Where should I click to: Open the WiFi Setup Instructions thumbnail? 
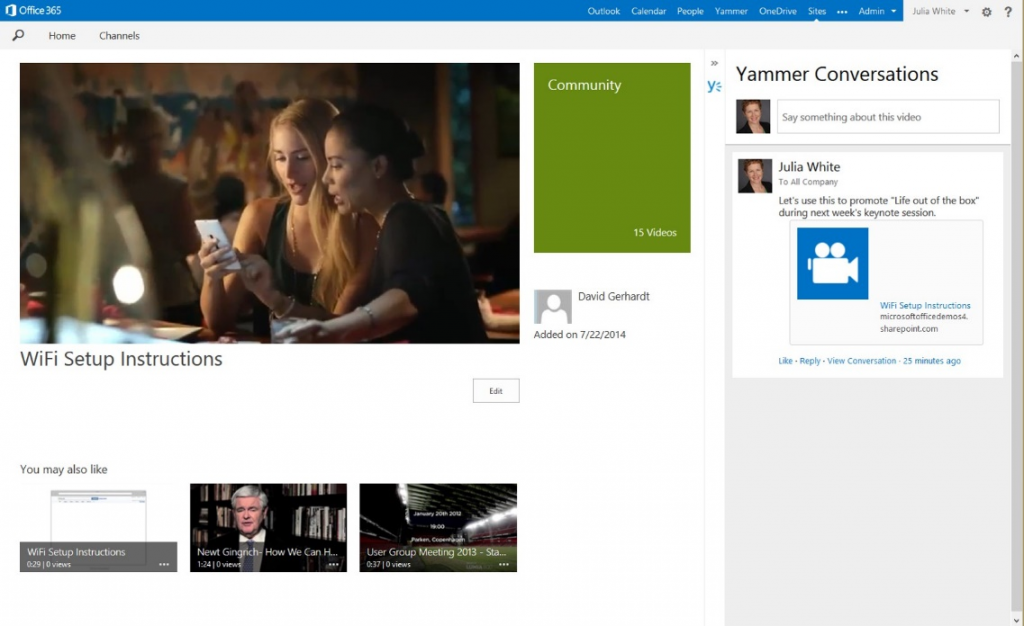pyautogui.click(x=98, y=530)
